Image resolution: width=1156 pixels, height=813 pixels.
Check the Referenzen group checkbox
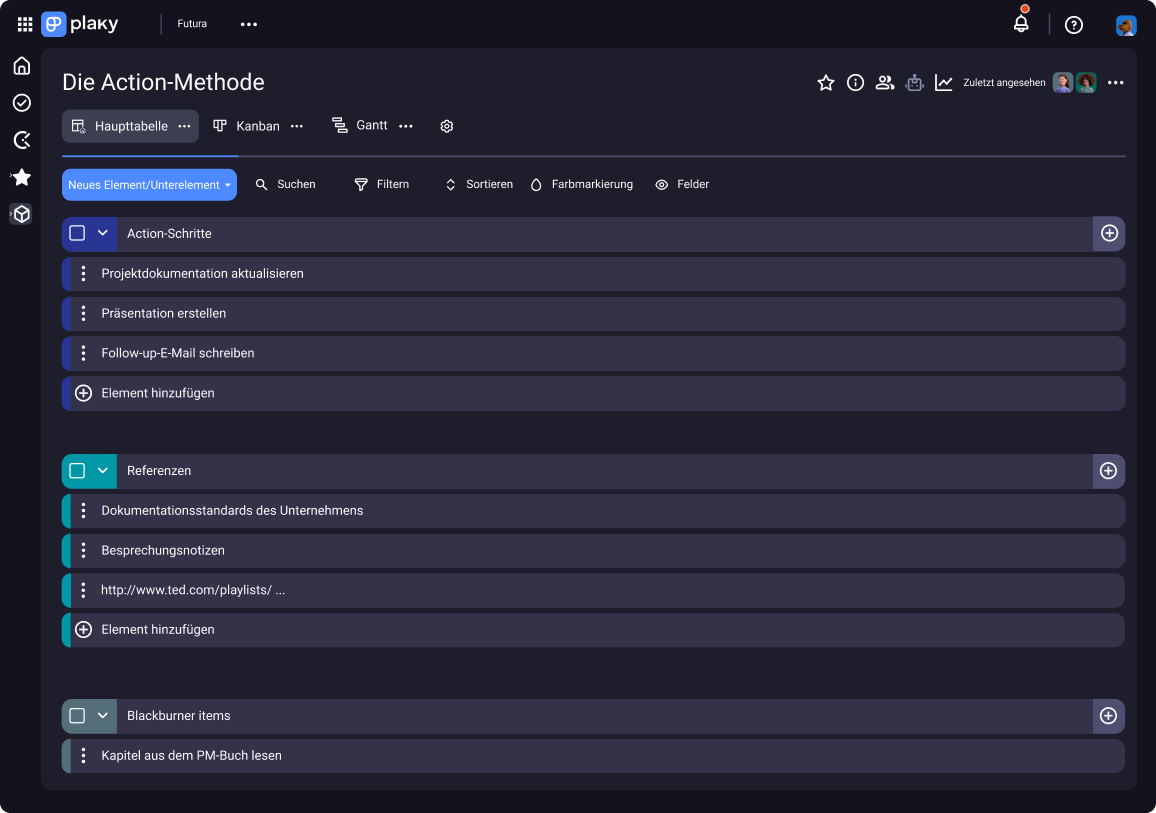pos(77,470)
